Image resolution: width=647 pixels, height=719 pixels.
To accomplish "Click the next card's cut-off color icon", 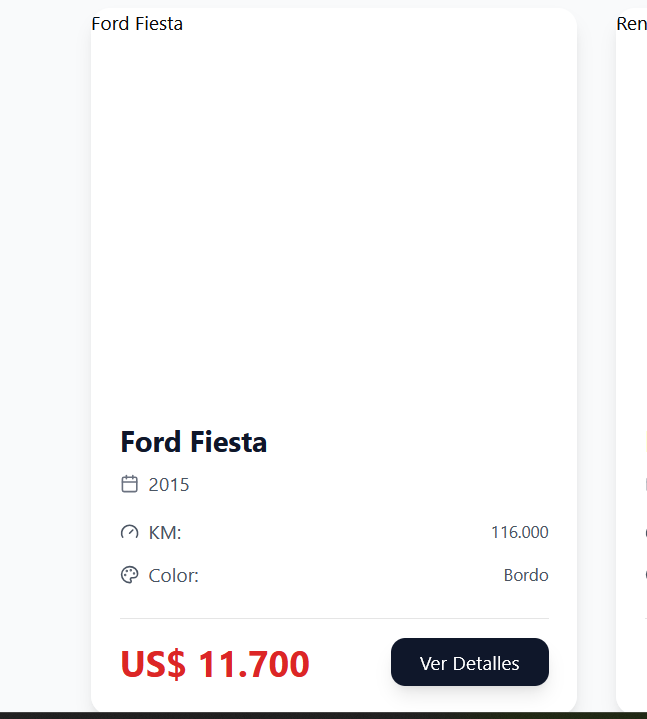I will 645,575.
